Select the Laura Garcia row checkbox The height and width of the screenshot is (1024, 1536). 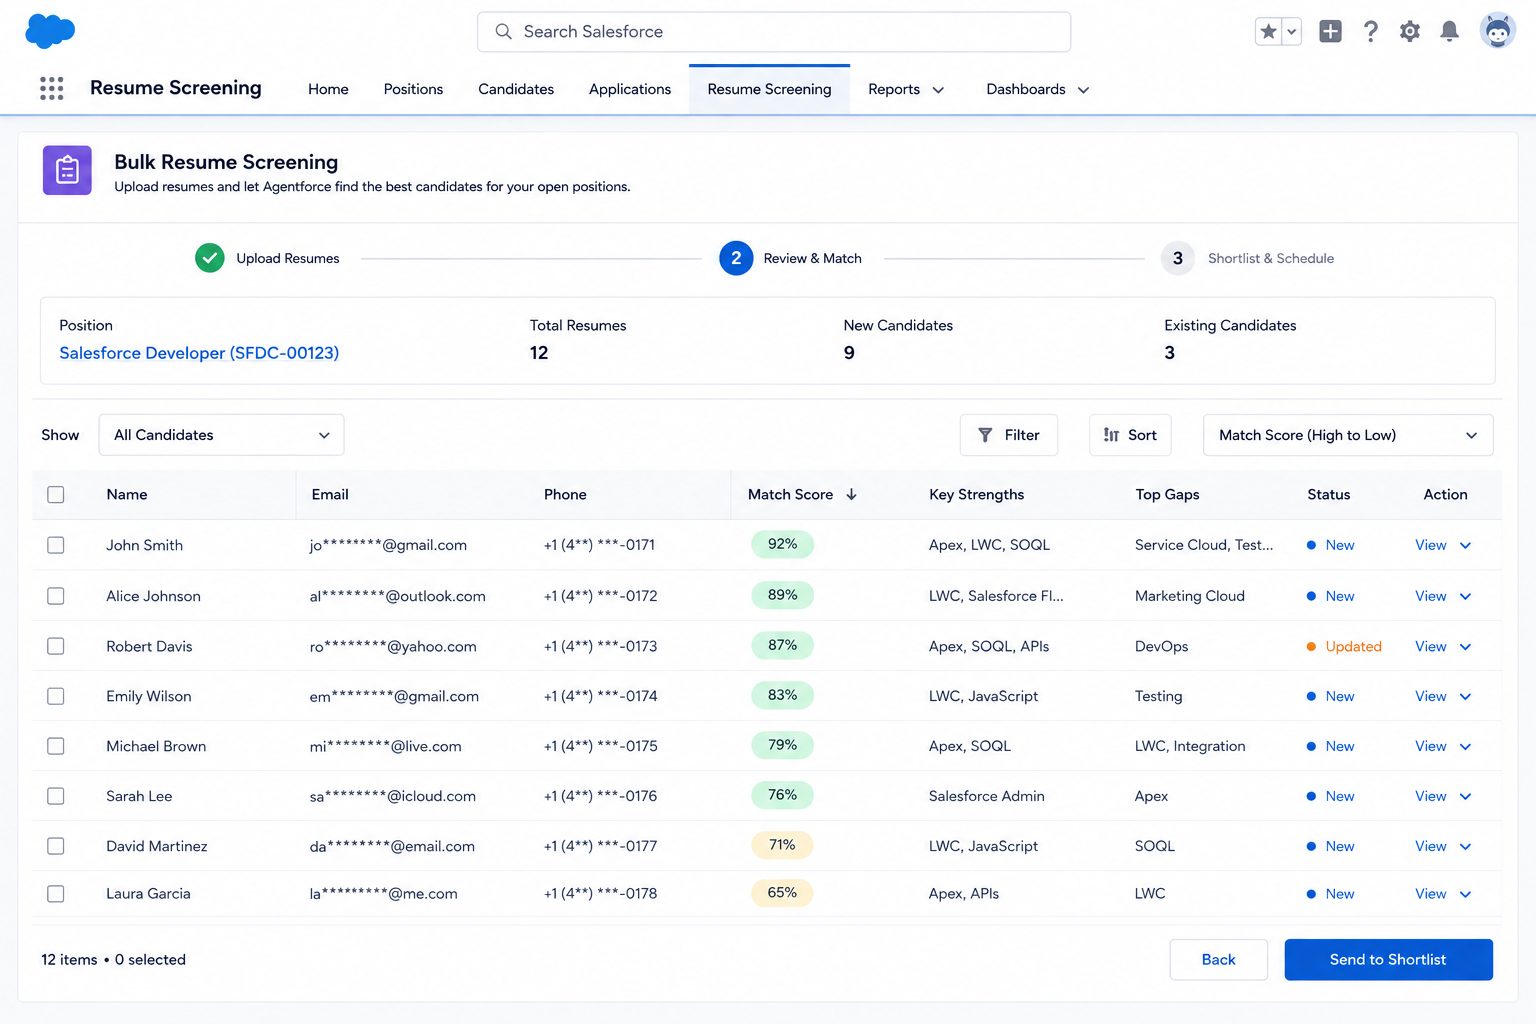[56, 894]
